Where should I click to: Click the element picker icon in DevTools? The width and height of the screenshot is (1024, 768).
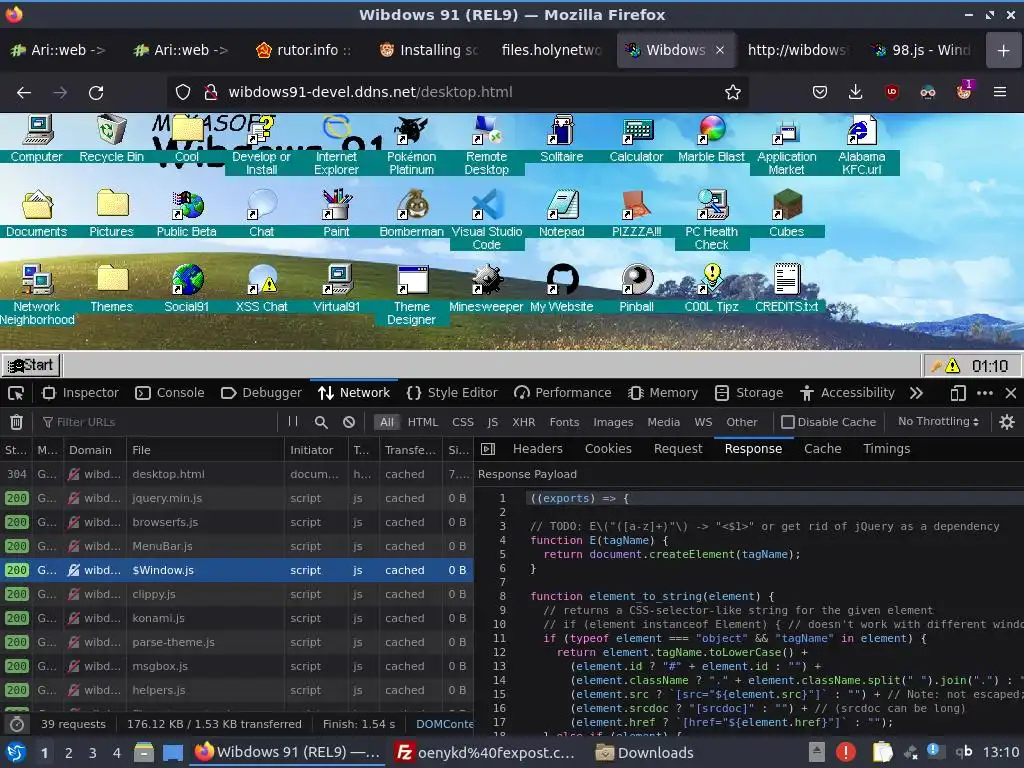click(16, 393)
